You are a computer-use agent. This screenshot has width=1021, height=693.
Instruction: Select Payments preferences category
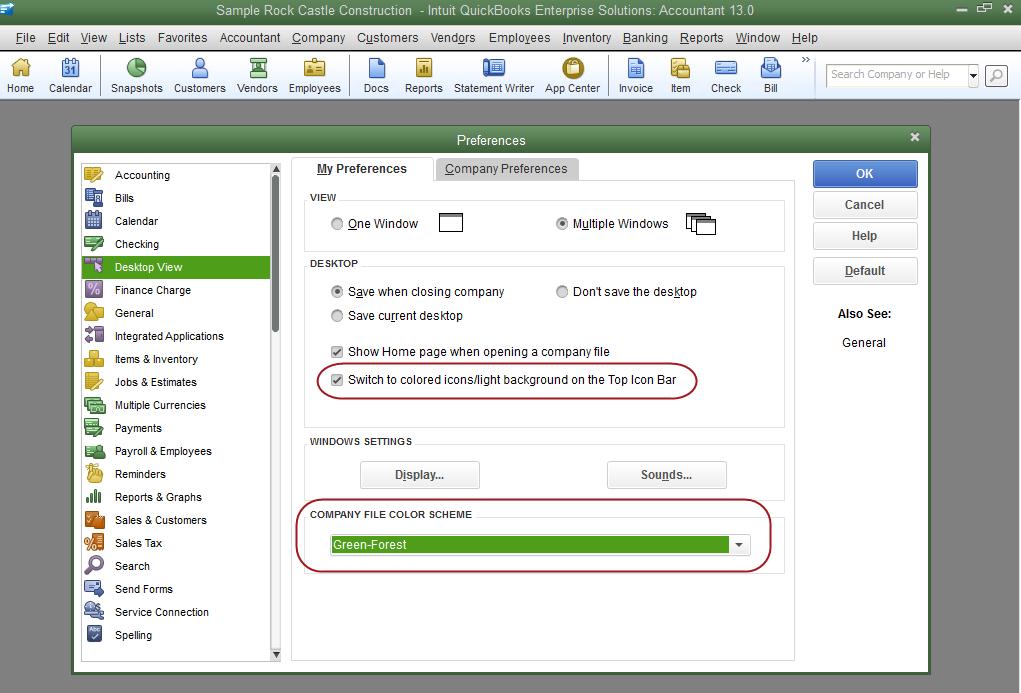[x=176, y=428]
